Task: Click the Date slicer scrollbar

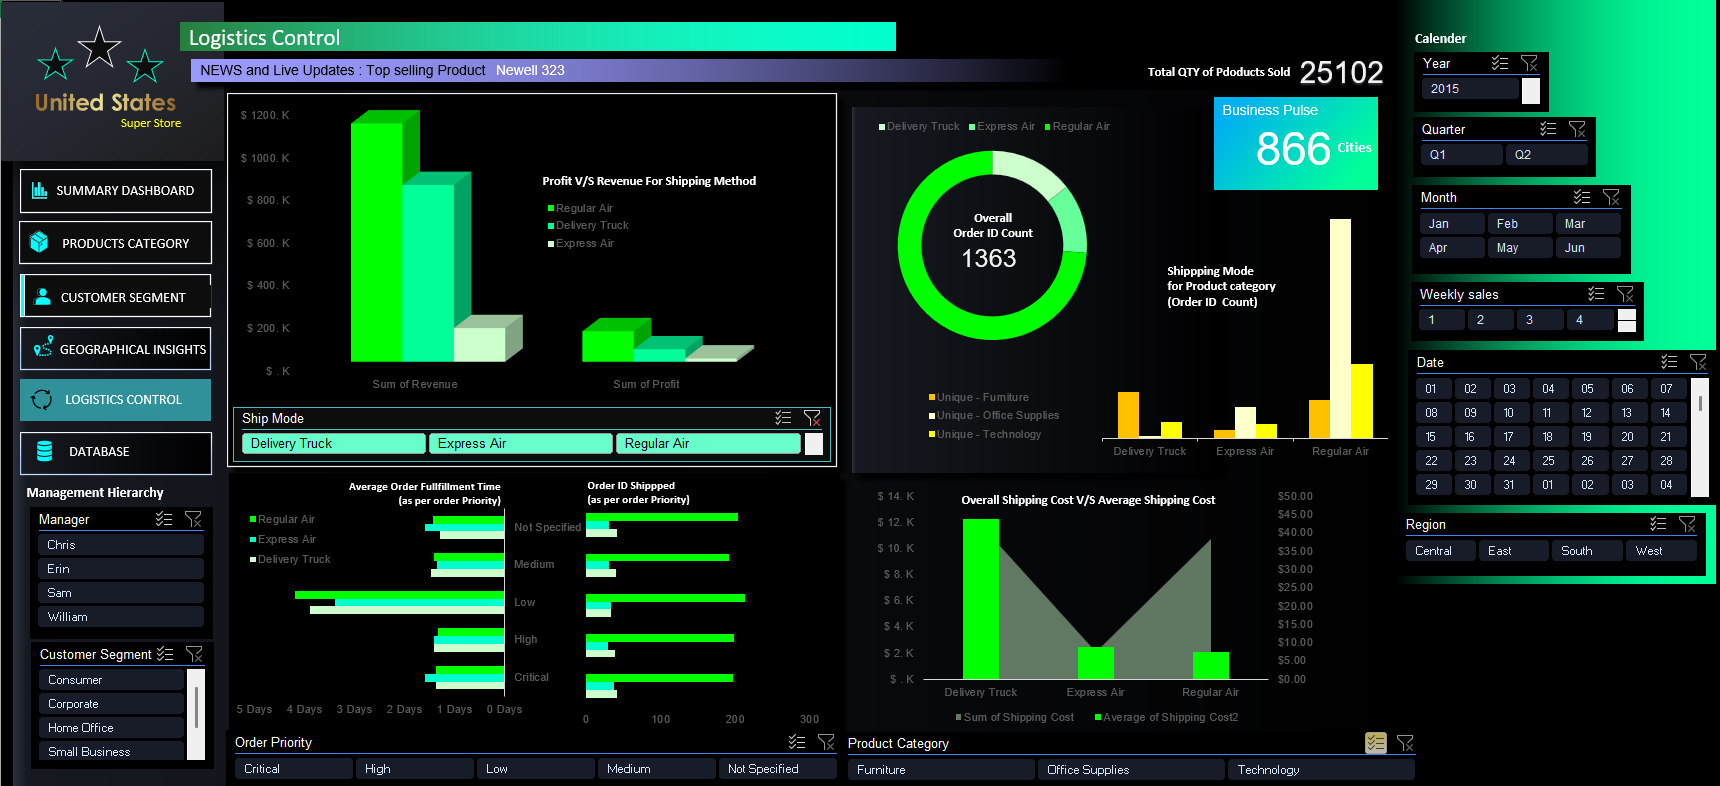Action: click(x=1700, y=436)
